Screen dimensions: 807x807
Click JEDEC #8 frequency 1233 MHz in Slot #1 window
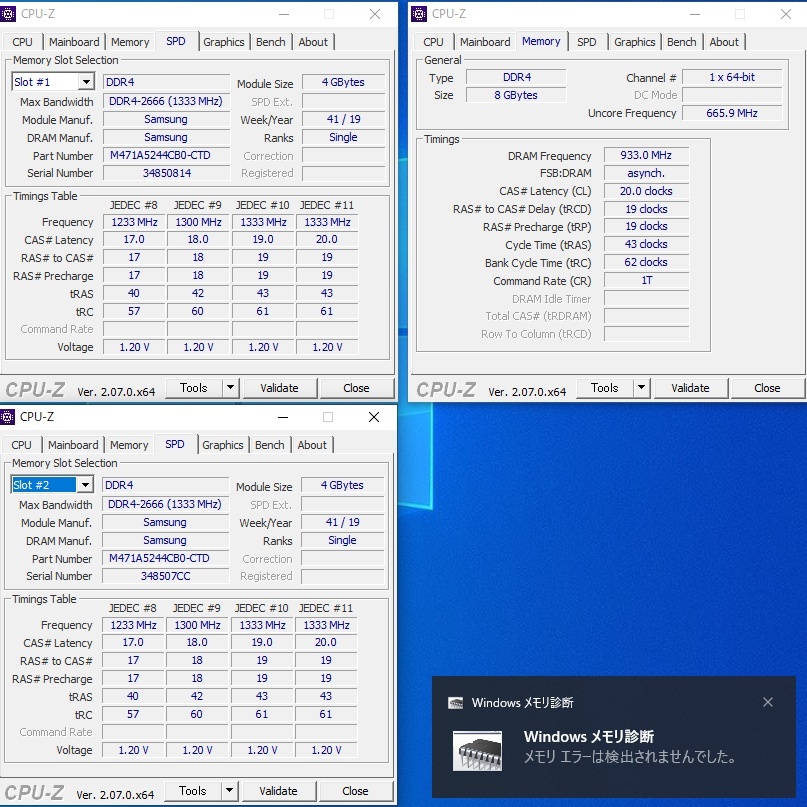[134, 222]
